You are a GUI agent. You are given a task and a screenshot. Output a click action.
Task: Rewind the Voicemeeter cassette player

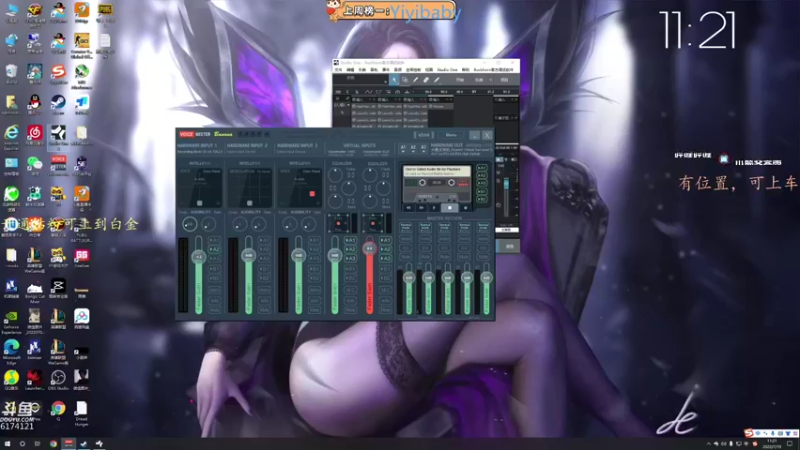click(x=409, y=208)
